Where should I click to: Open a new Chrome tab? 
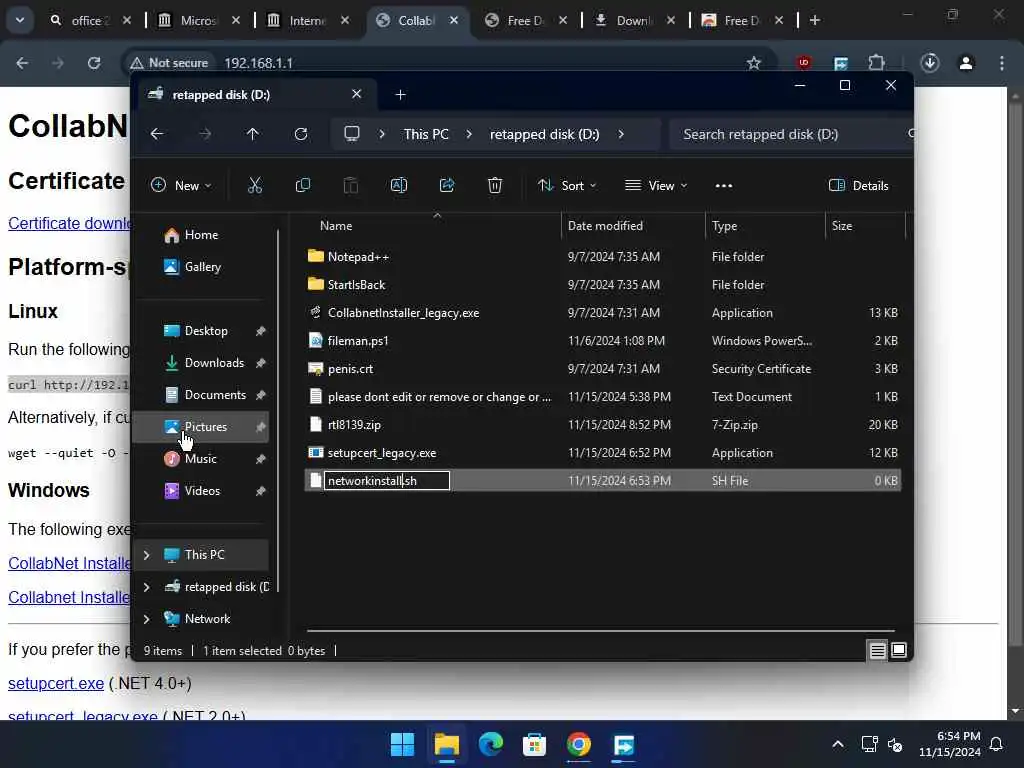click(x=814, y=20)
